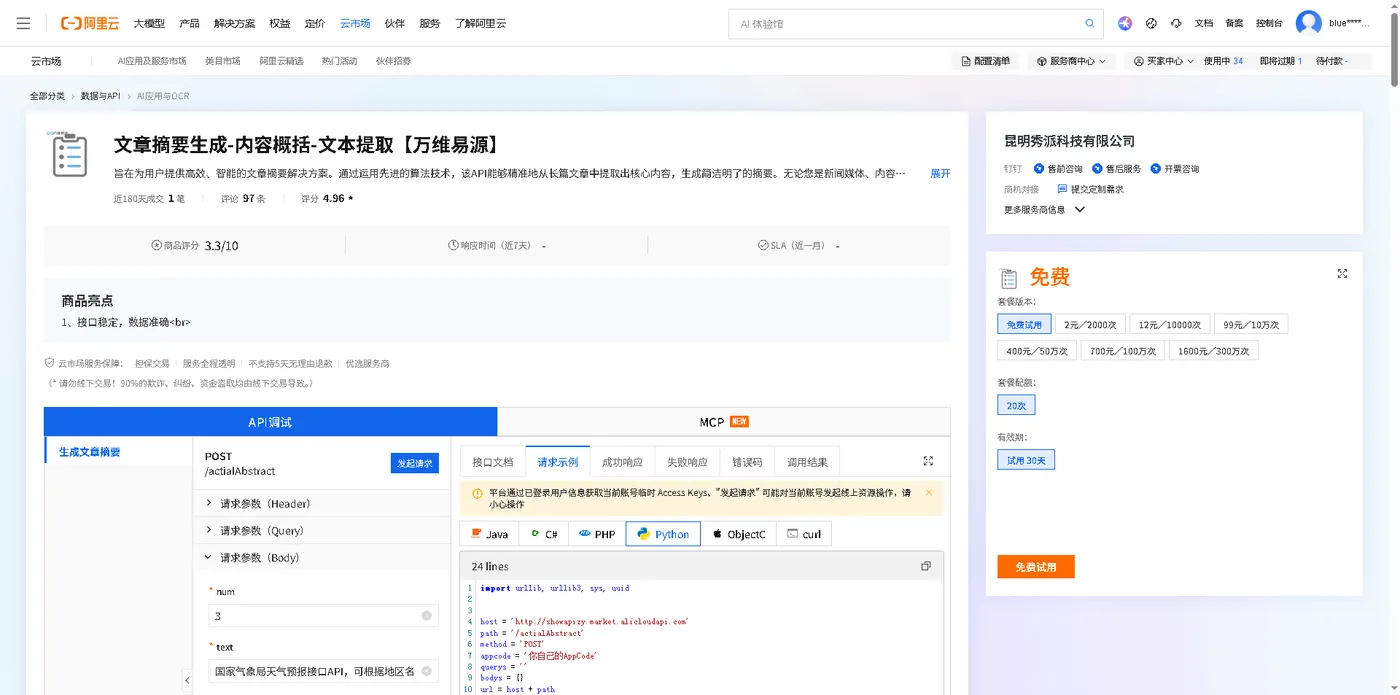Viewport: 1400px width, 695px height.
Task: Expand 请求参数 (Query) section
Action: click(x=321, y=530)
